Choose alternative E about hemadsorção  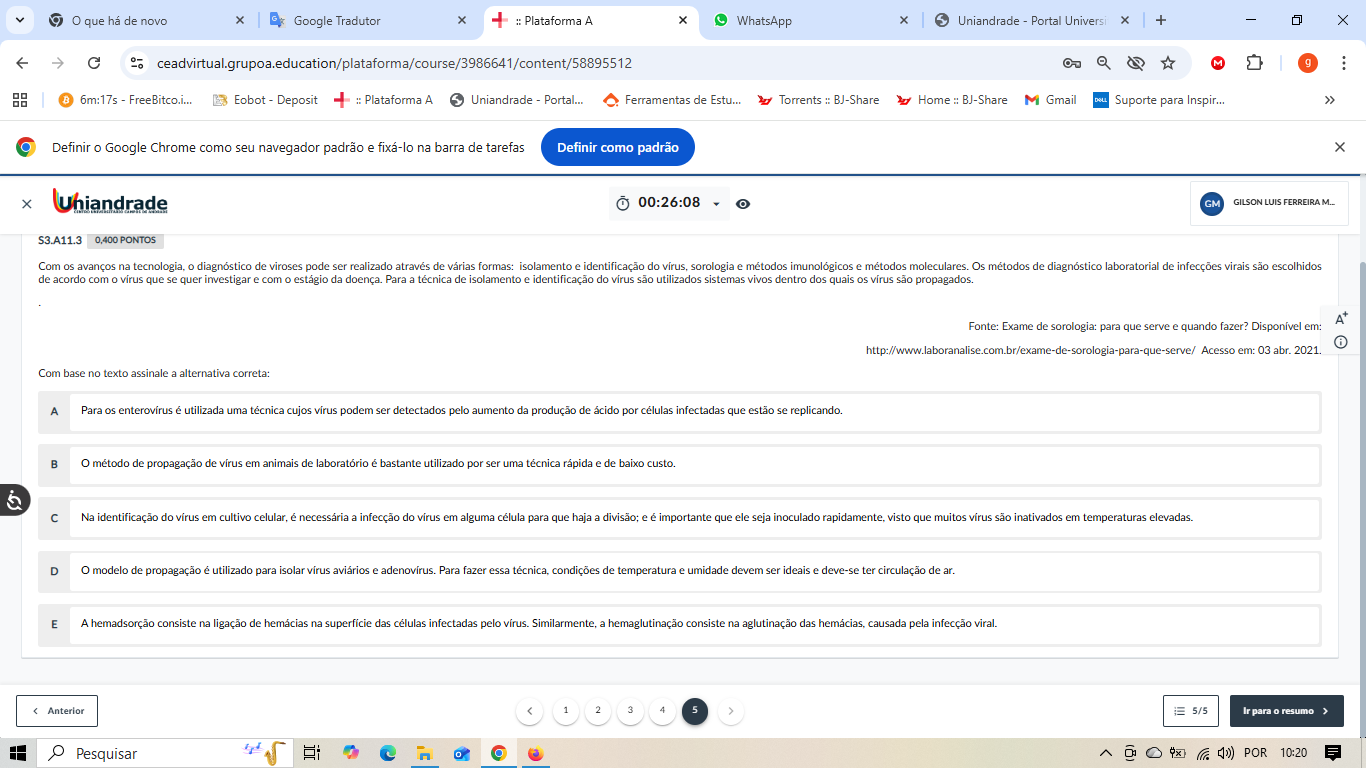[x=54, y=624]
